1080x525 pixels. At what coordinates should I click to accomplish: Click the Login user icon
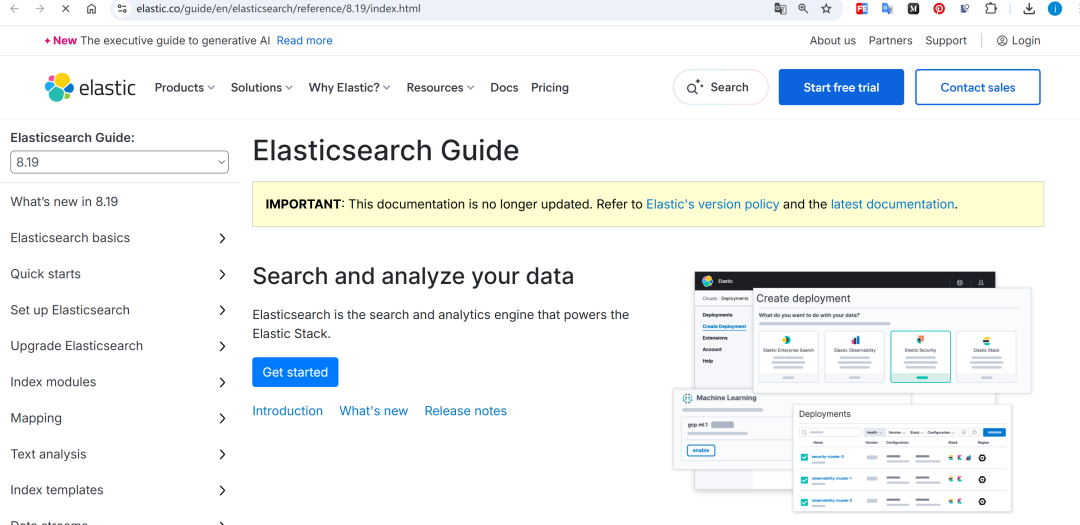coord(1001,41)
